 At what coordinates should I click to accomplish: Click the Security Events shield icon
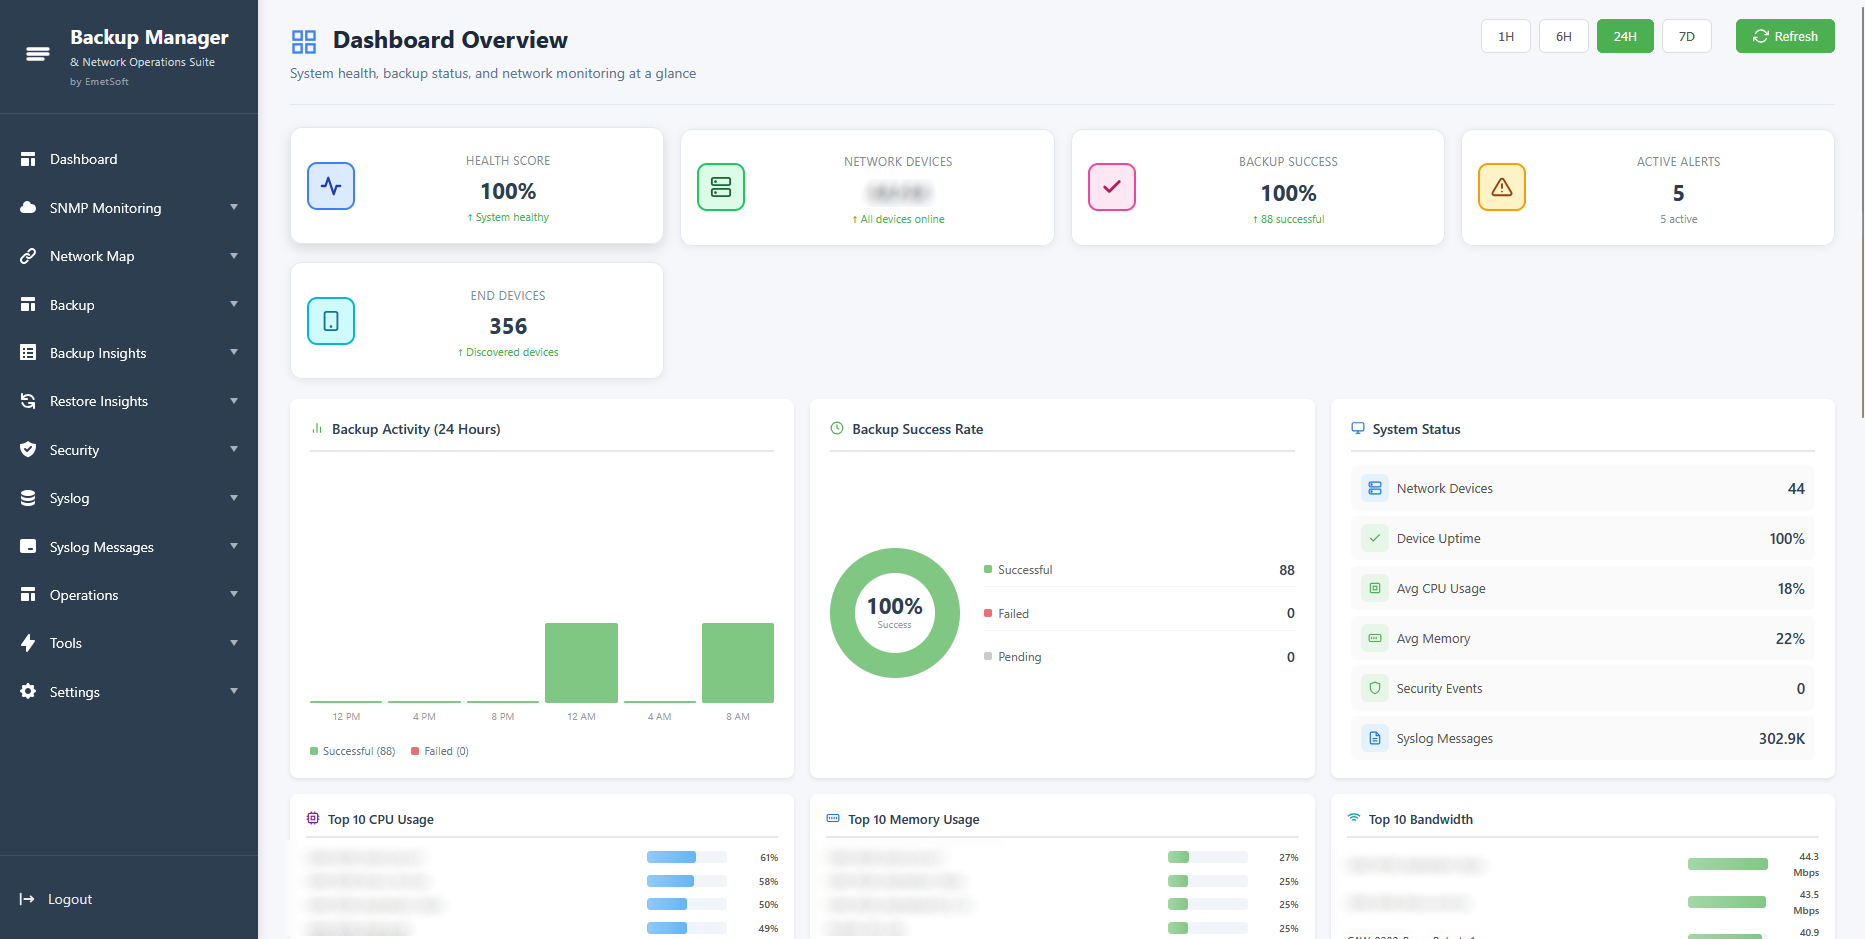(1375, 688)
